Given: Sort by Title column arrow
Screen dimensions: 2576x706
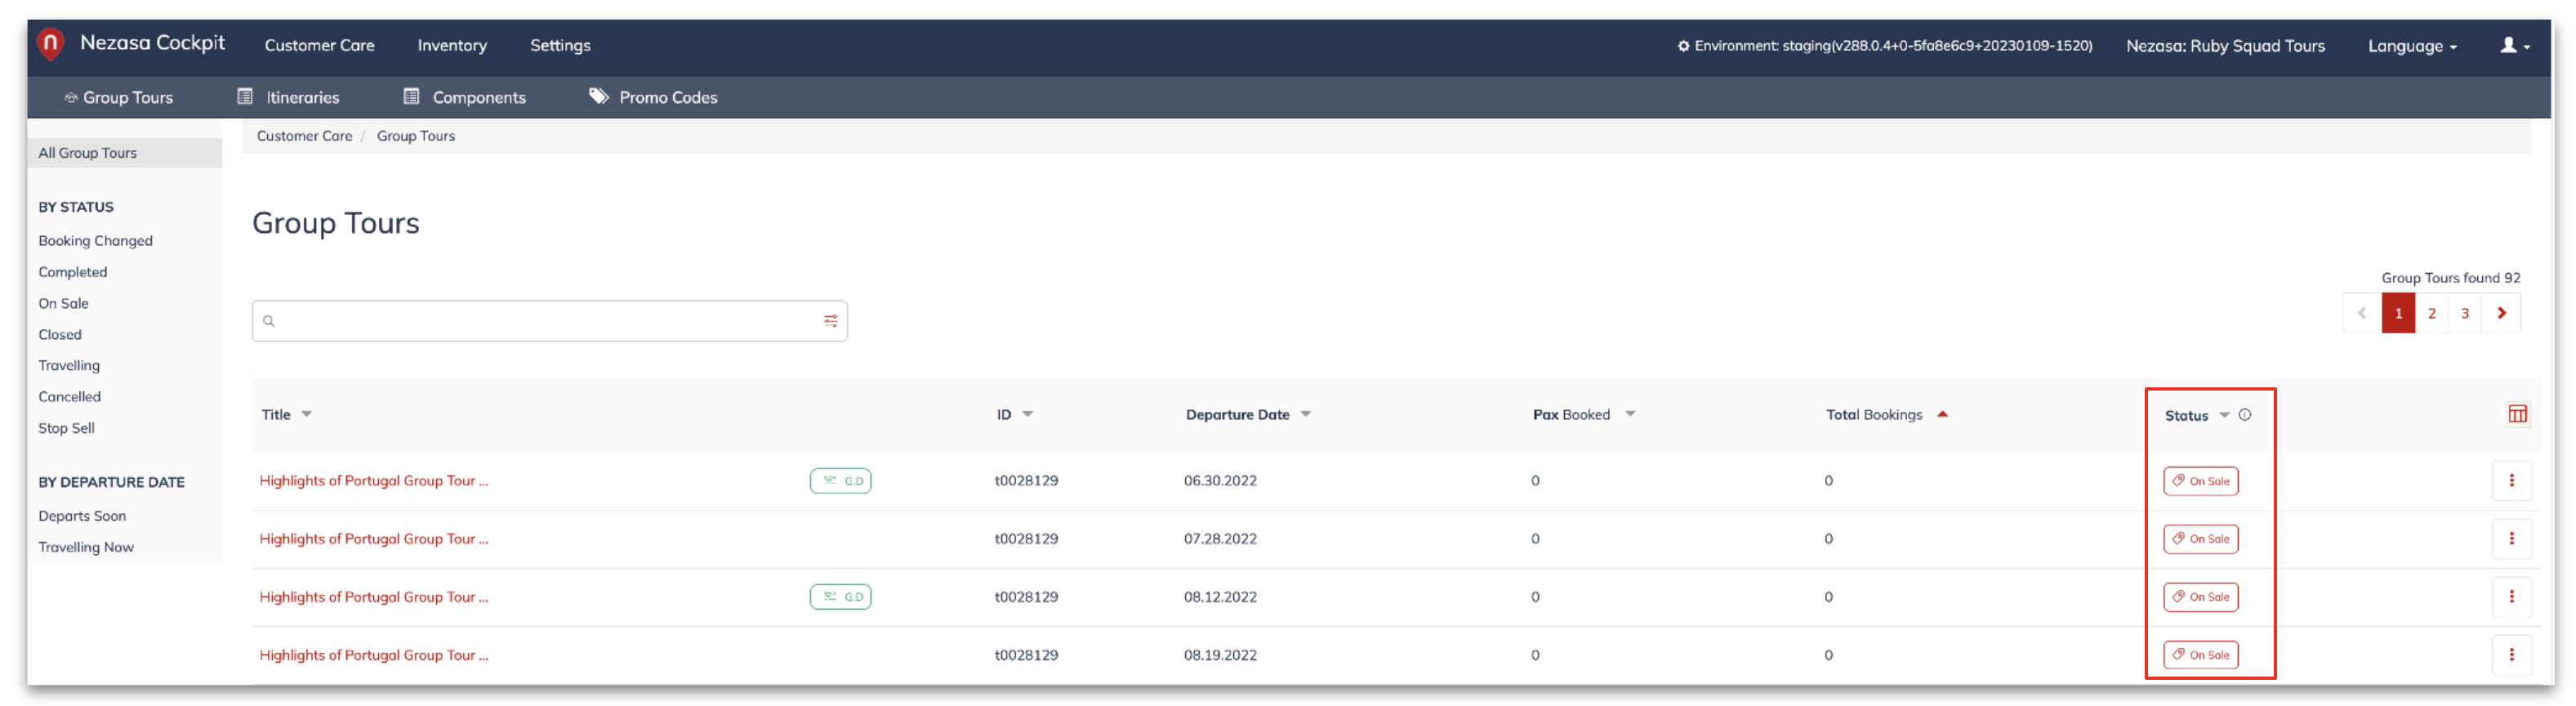Looking at the screenshot, I should tap(307, 414).
